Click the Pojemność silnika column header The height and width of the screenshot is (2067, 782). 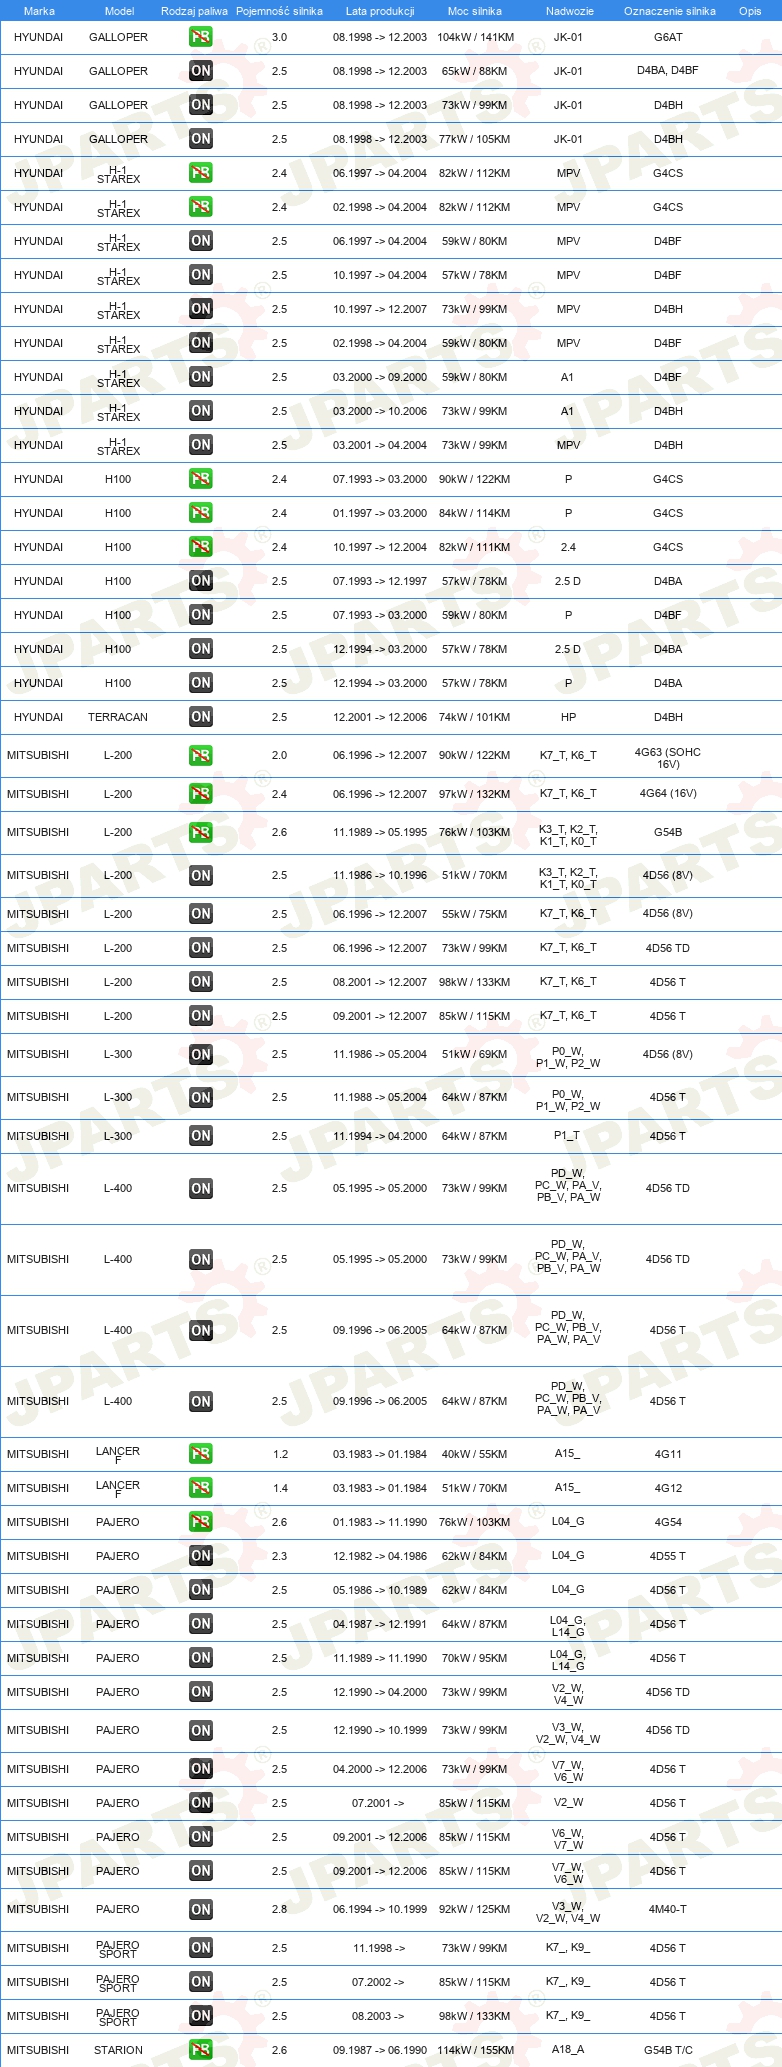279,11
